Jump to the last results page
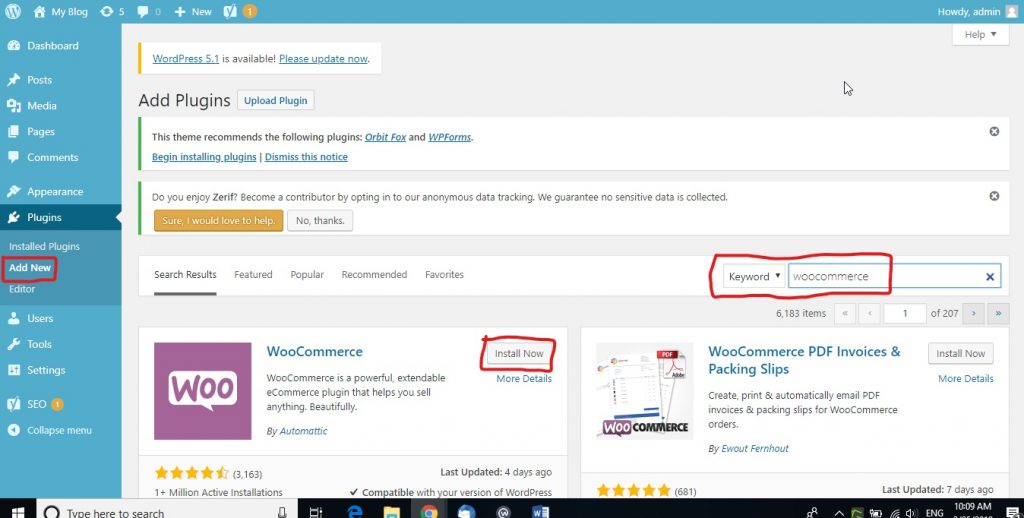Image resolution: width=1024 pixels, height=518 pixels. coord(998,314)
